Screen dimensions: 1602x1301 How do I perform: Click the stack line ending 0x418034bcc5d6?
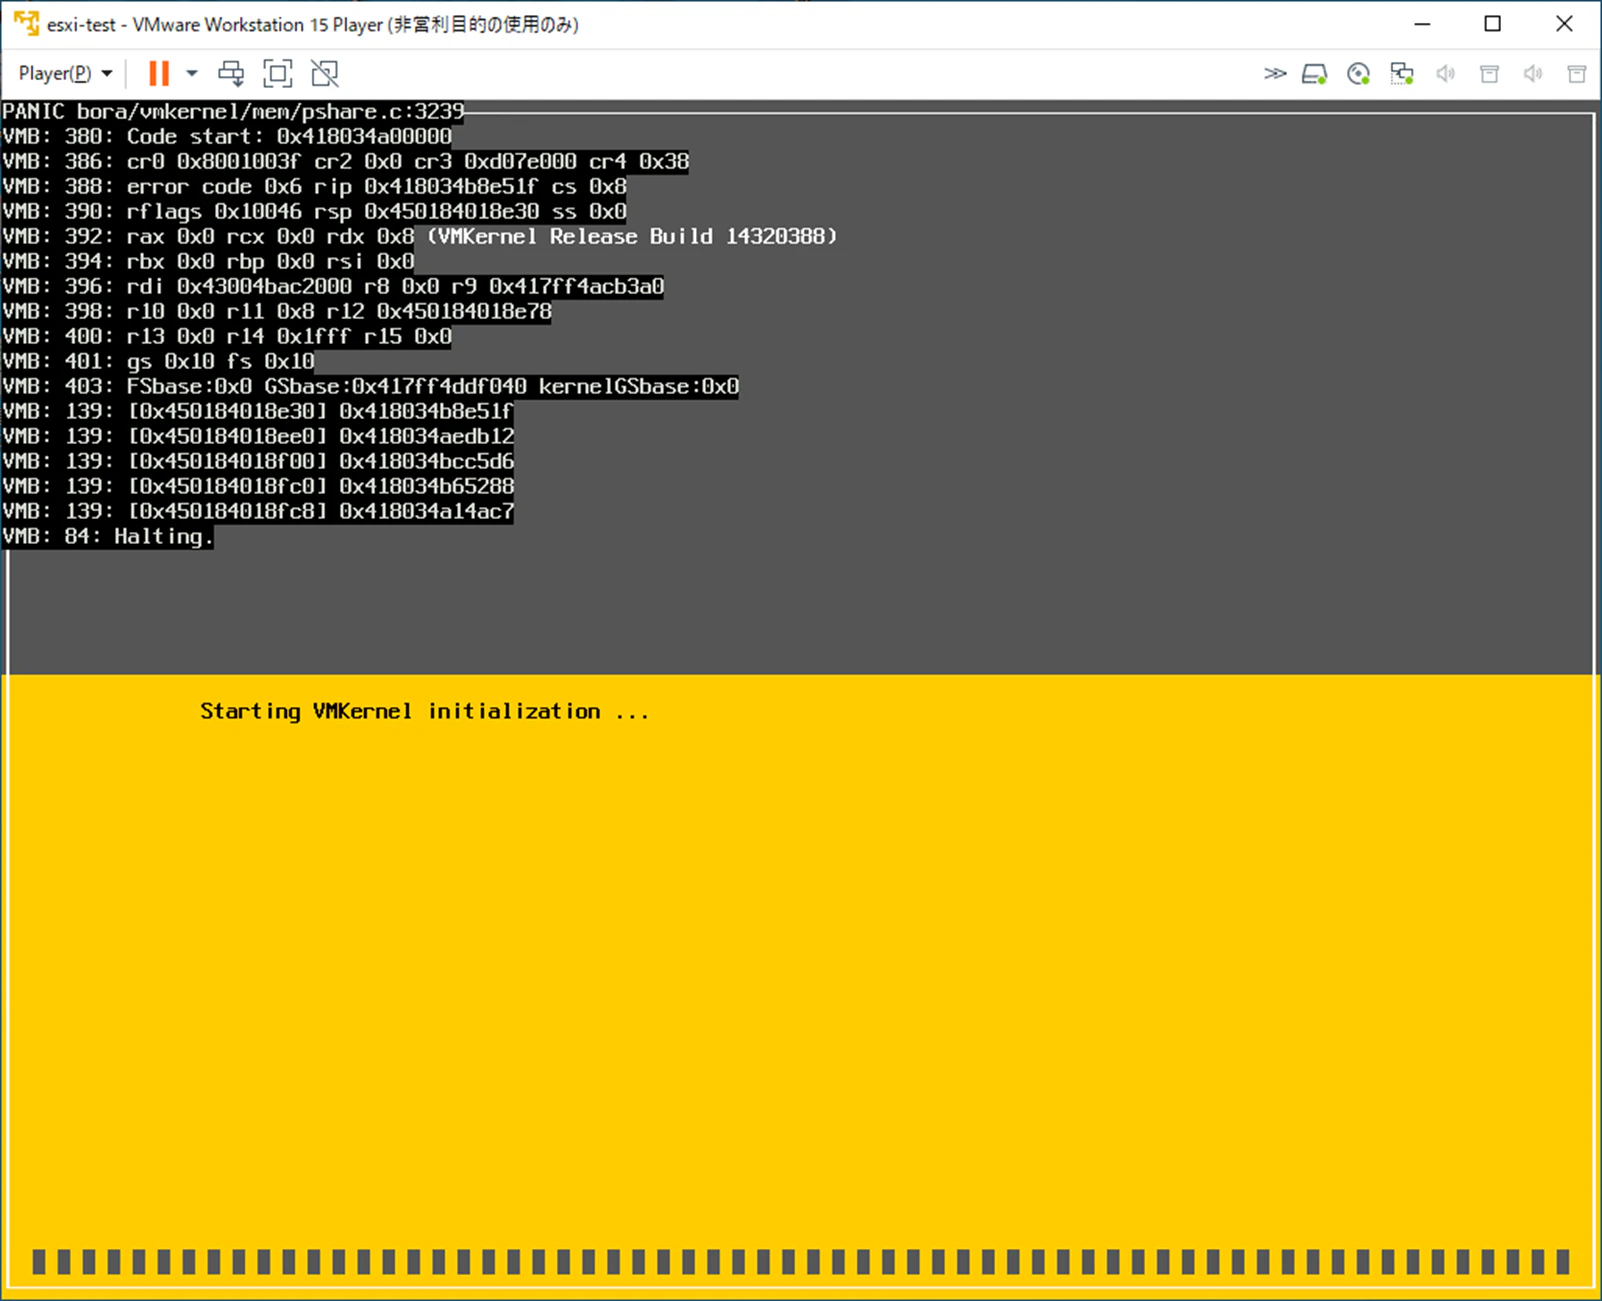258,461
